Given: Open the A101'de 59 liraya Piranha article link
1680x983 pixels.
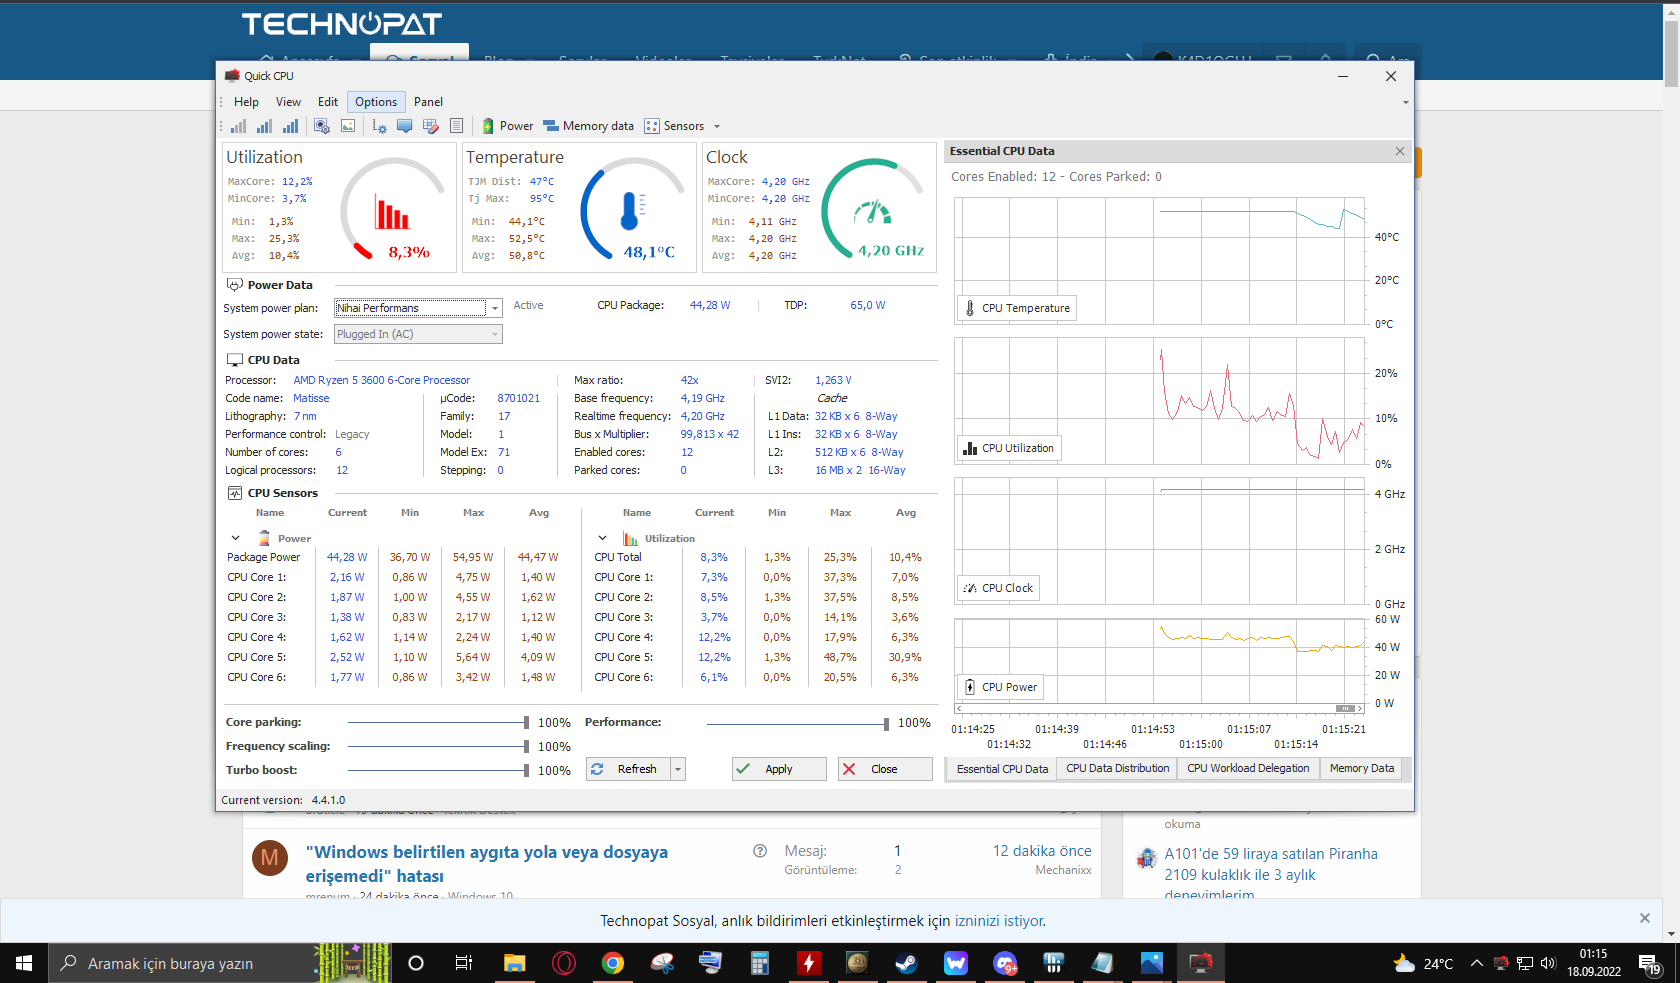Looking at the screenshot, I should [x=1271, y=874].
